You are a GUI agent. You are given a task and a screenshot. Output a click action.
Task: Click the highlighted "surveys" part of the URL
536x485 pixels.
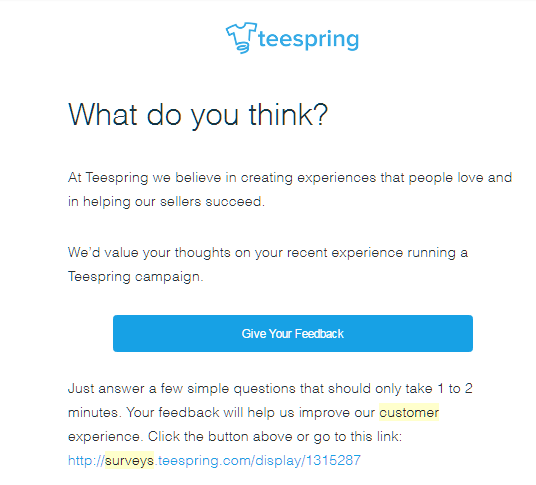[x=129, y=460]
